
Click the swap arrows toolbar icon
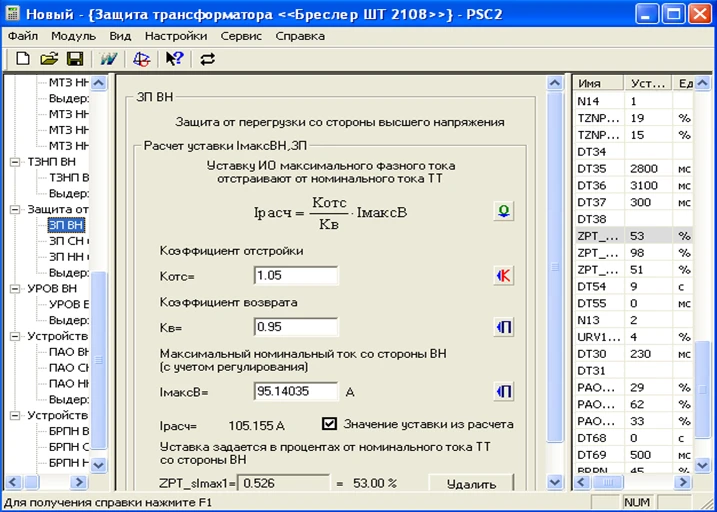(x=208, y=59)
